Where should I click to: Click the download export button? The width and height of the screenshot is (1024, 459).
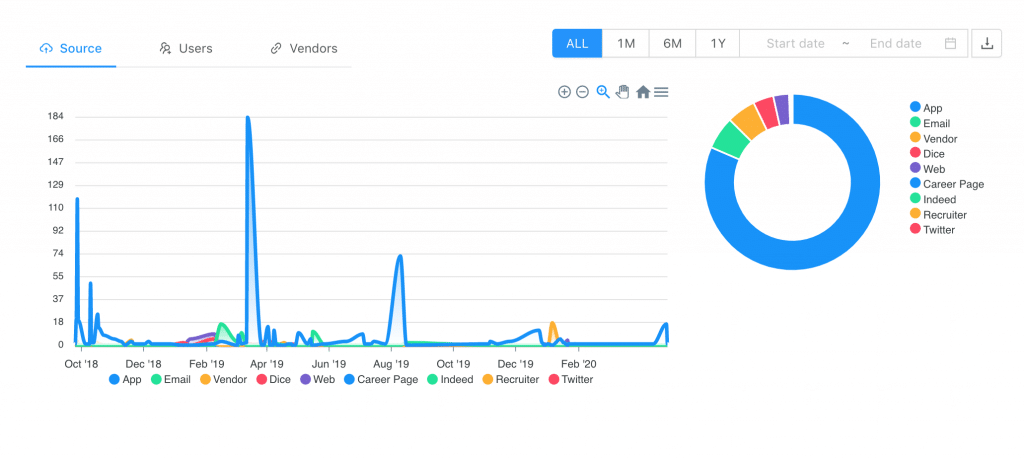tap(987, 44)
